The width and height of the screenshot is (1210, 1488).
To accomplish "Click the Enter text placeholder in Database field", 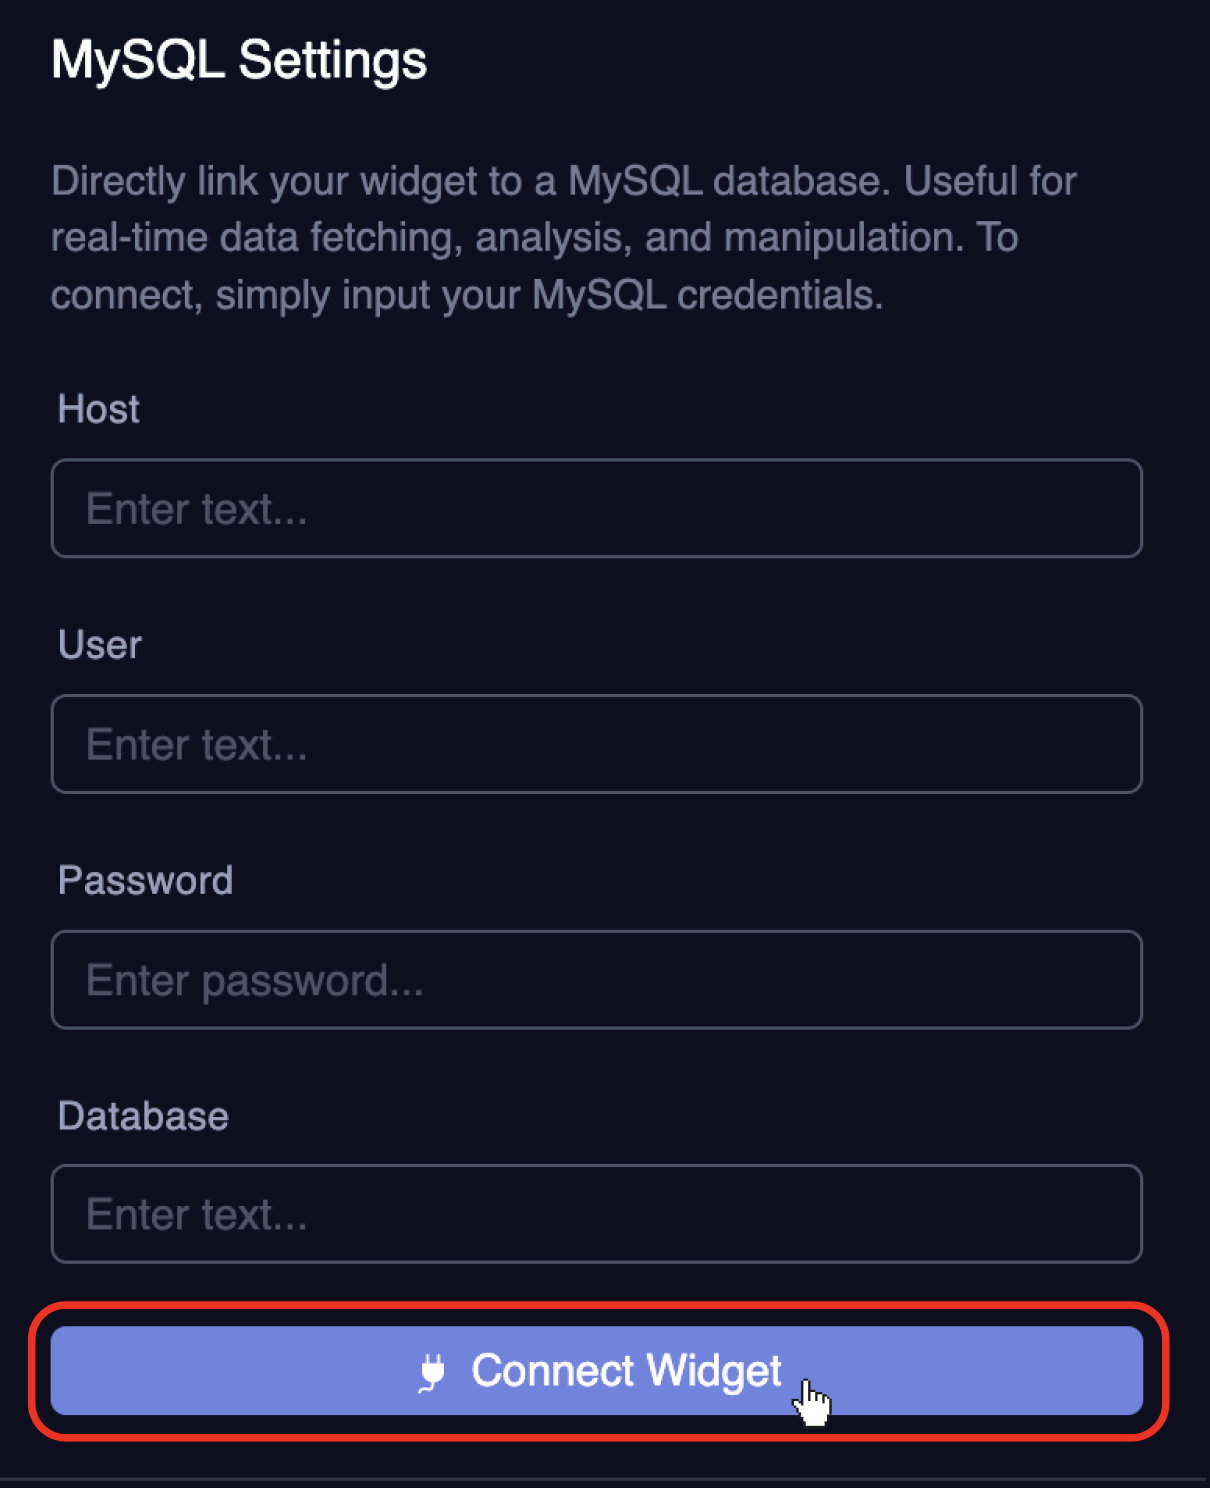I will (196, 1214).
